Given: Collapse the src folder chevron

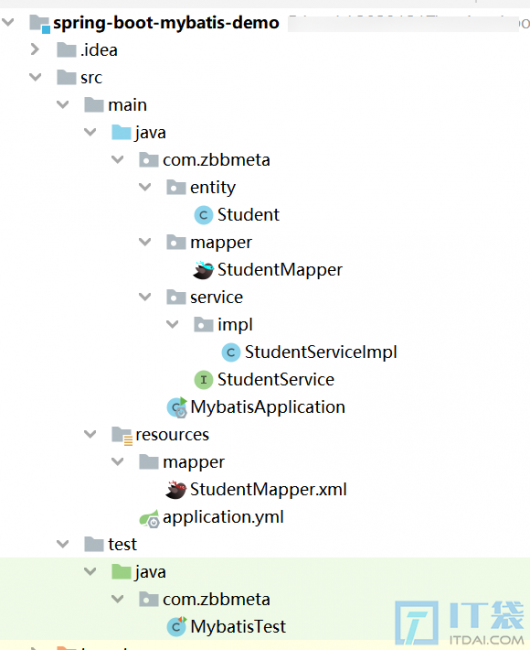Looking at the screenshot, I should 35,77.
